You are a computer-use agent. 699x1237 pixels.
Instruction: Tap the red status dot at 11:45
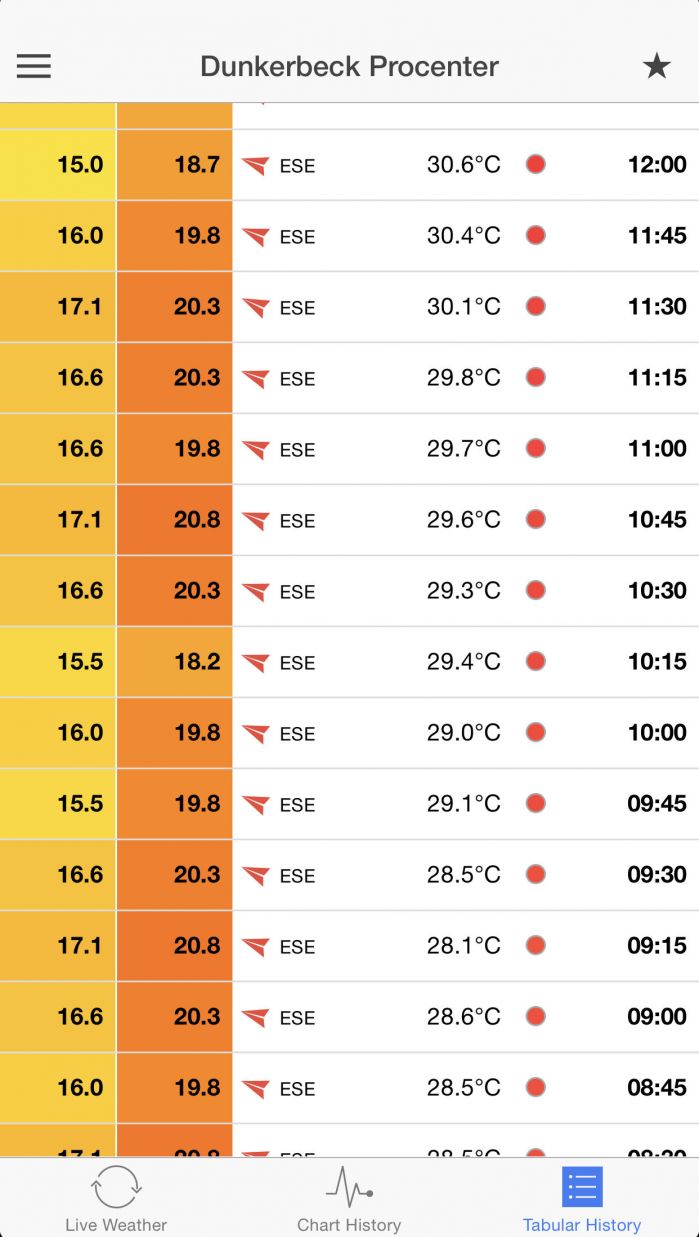536,235
